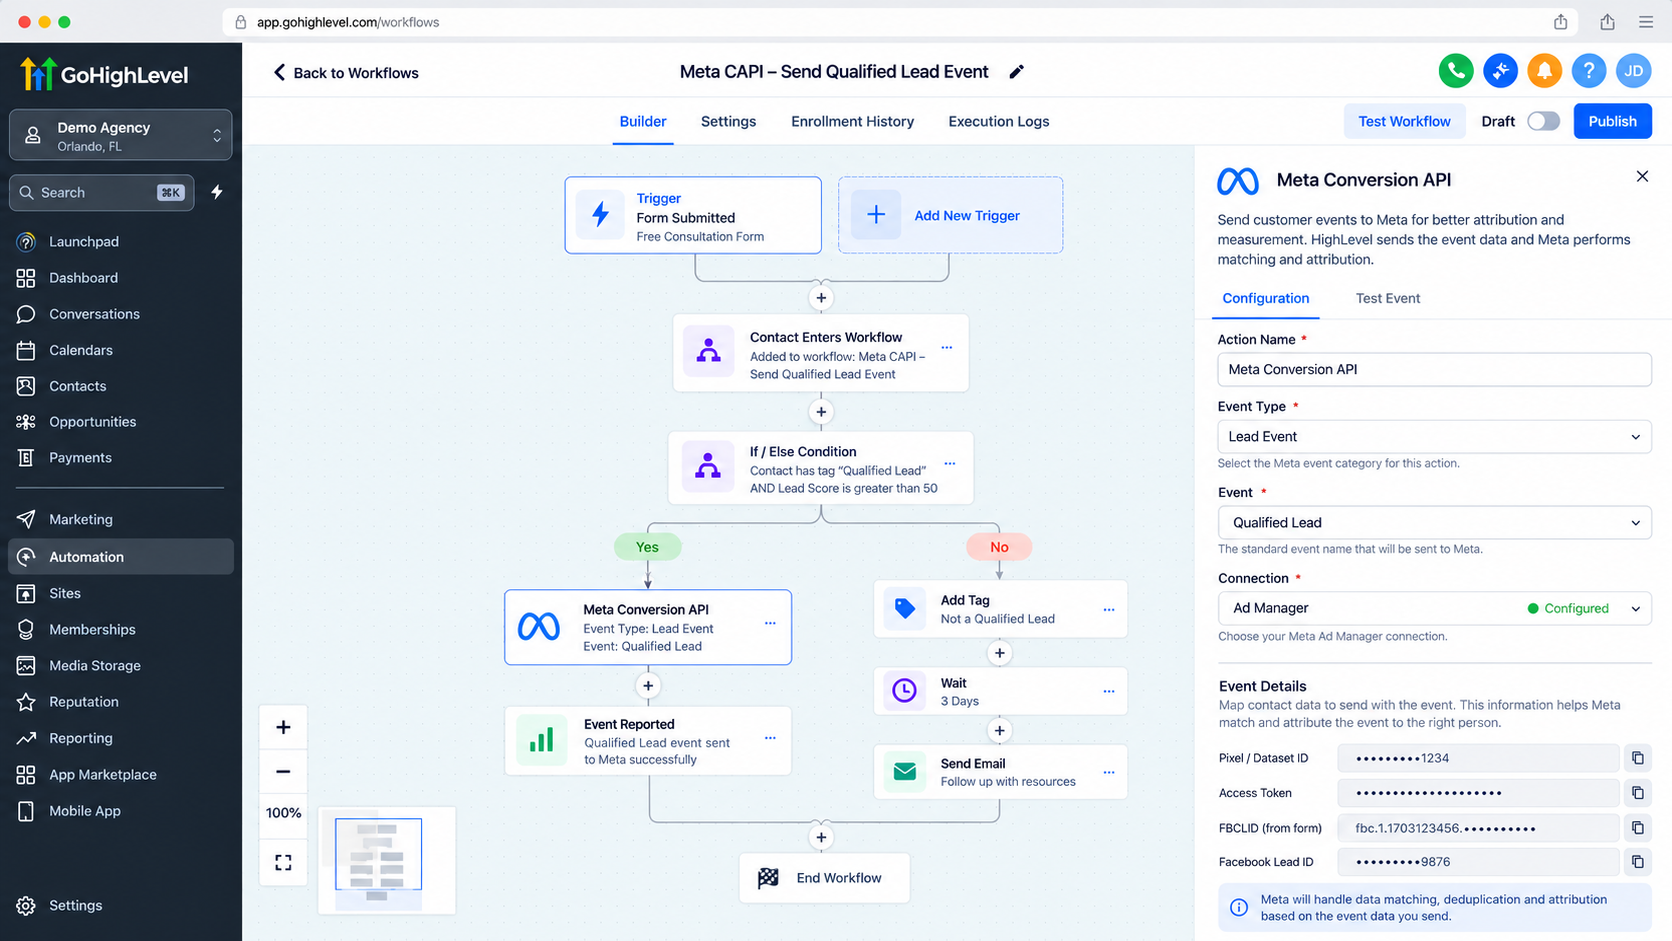Screen dimensions: 1672x941
Task: Open the help question mark icon
Action: point(1588,71)
